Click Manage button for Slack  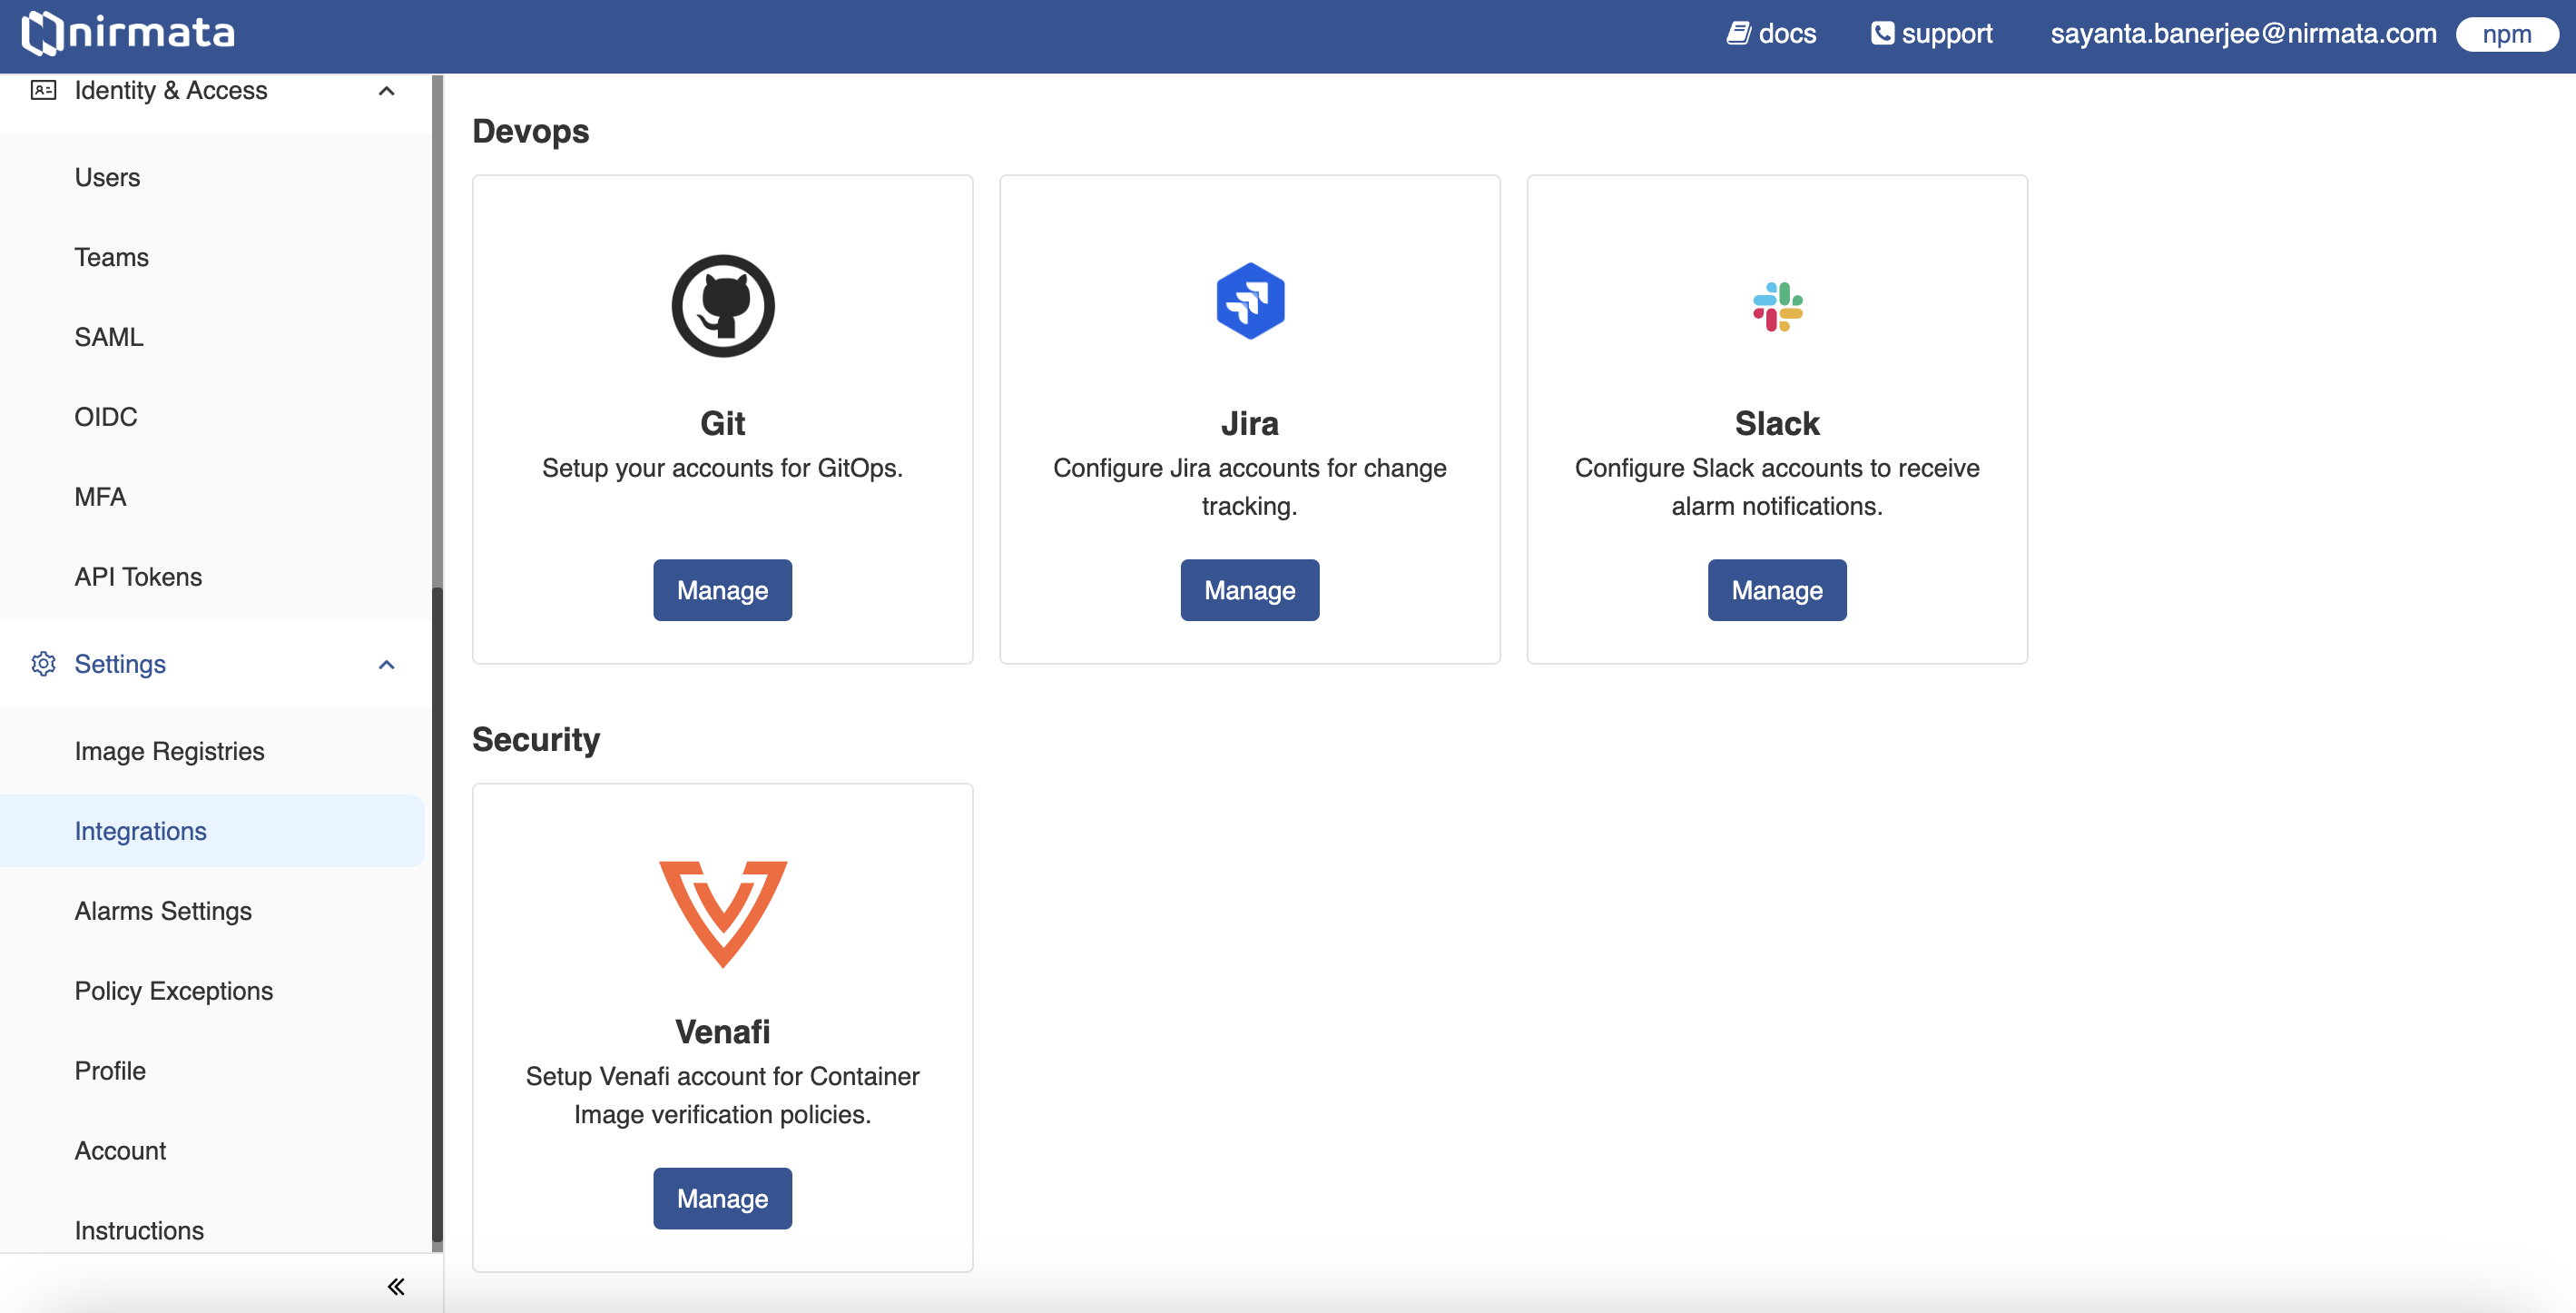click(1777, 590)
